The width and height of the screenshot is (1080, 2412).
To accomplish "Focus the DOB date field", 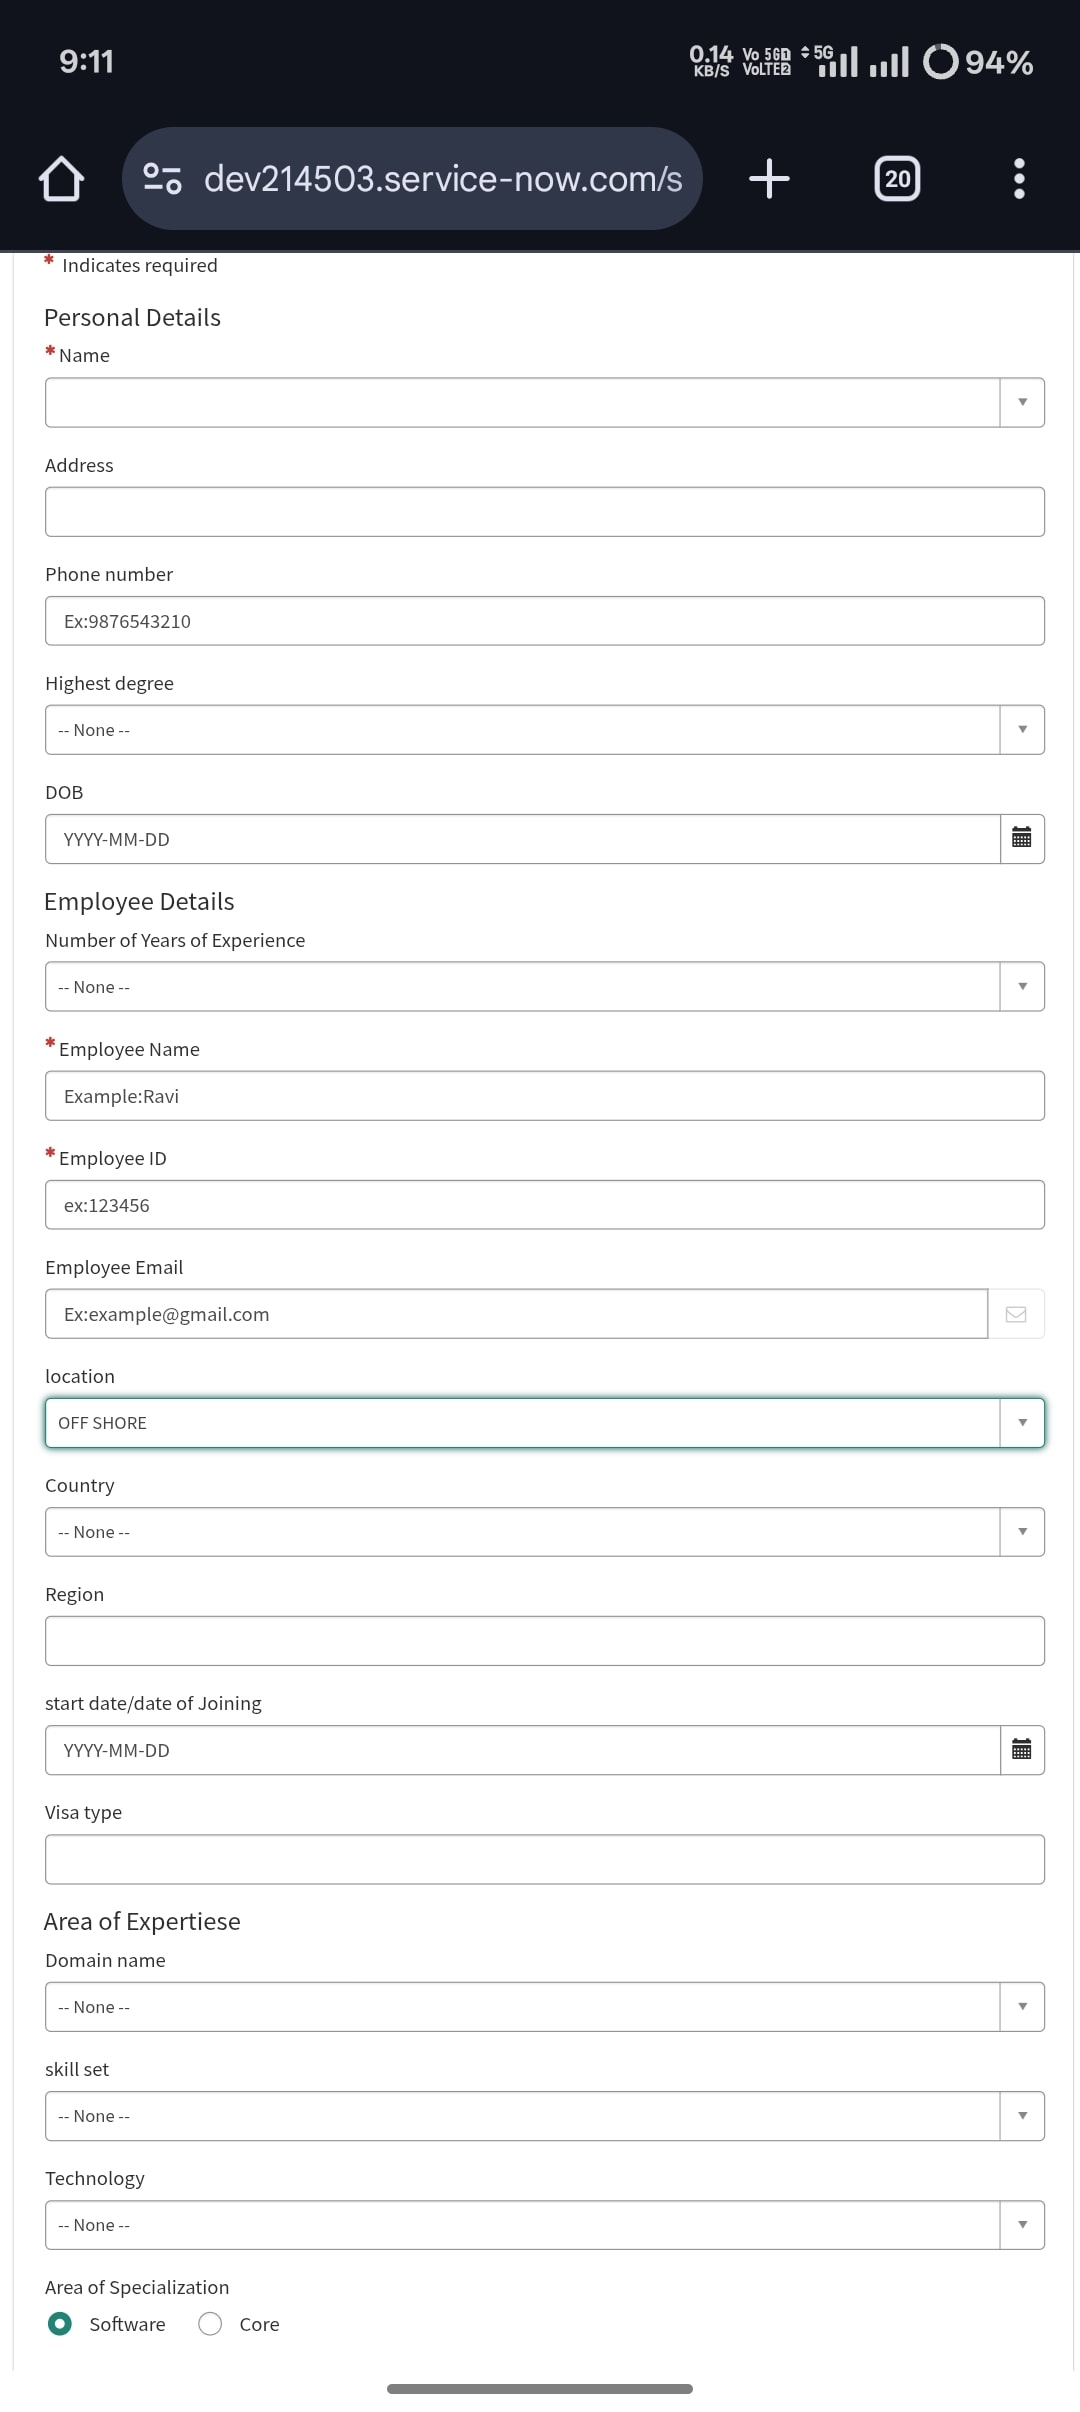I will (523, 839).
